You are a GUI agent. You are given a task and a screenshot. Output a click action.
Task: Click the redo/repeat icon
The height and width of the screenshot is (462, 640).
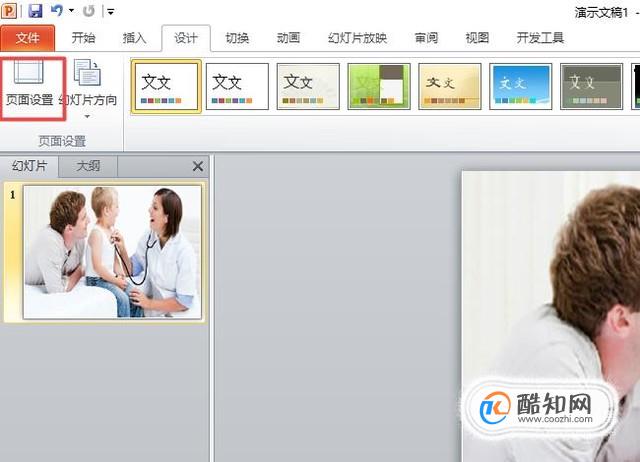(89, 11)
